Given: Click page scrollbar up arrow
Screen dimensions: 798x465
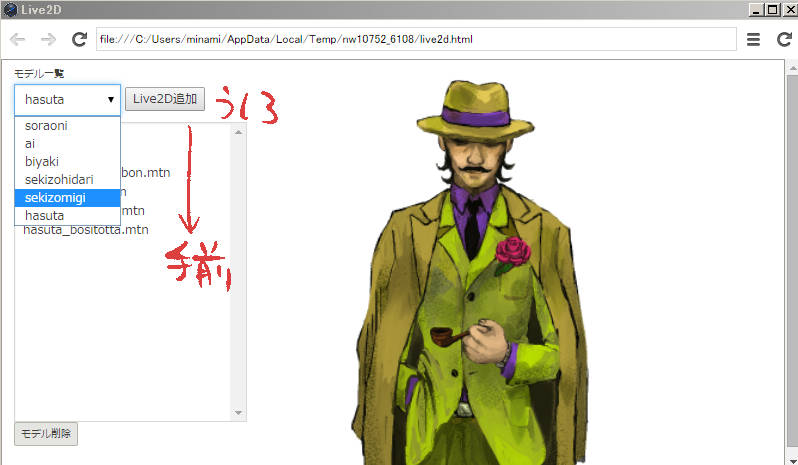Looking at the screenshot, I should point(792,67).
